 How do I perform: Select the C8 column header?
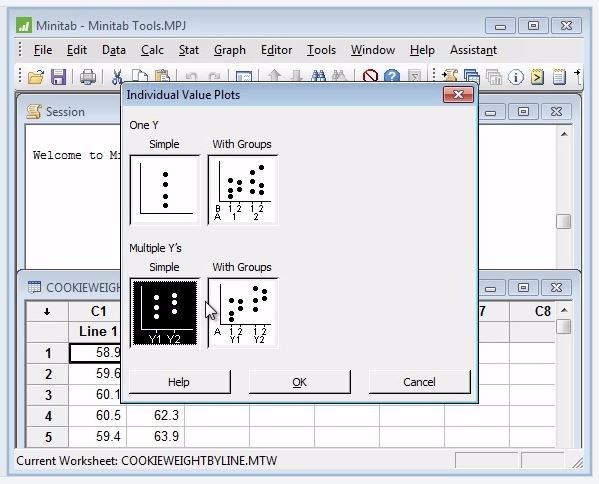click(533, 312)
